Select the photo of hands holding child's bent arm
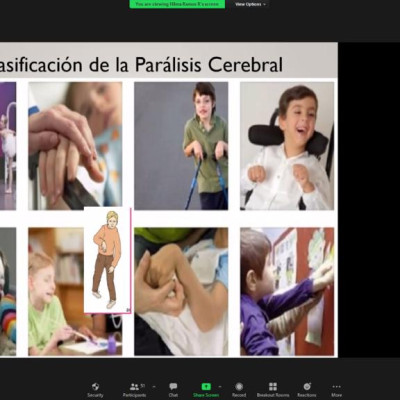Image resolution: width=400 pixels, height=400 pixels. (x=181, y=292)
